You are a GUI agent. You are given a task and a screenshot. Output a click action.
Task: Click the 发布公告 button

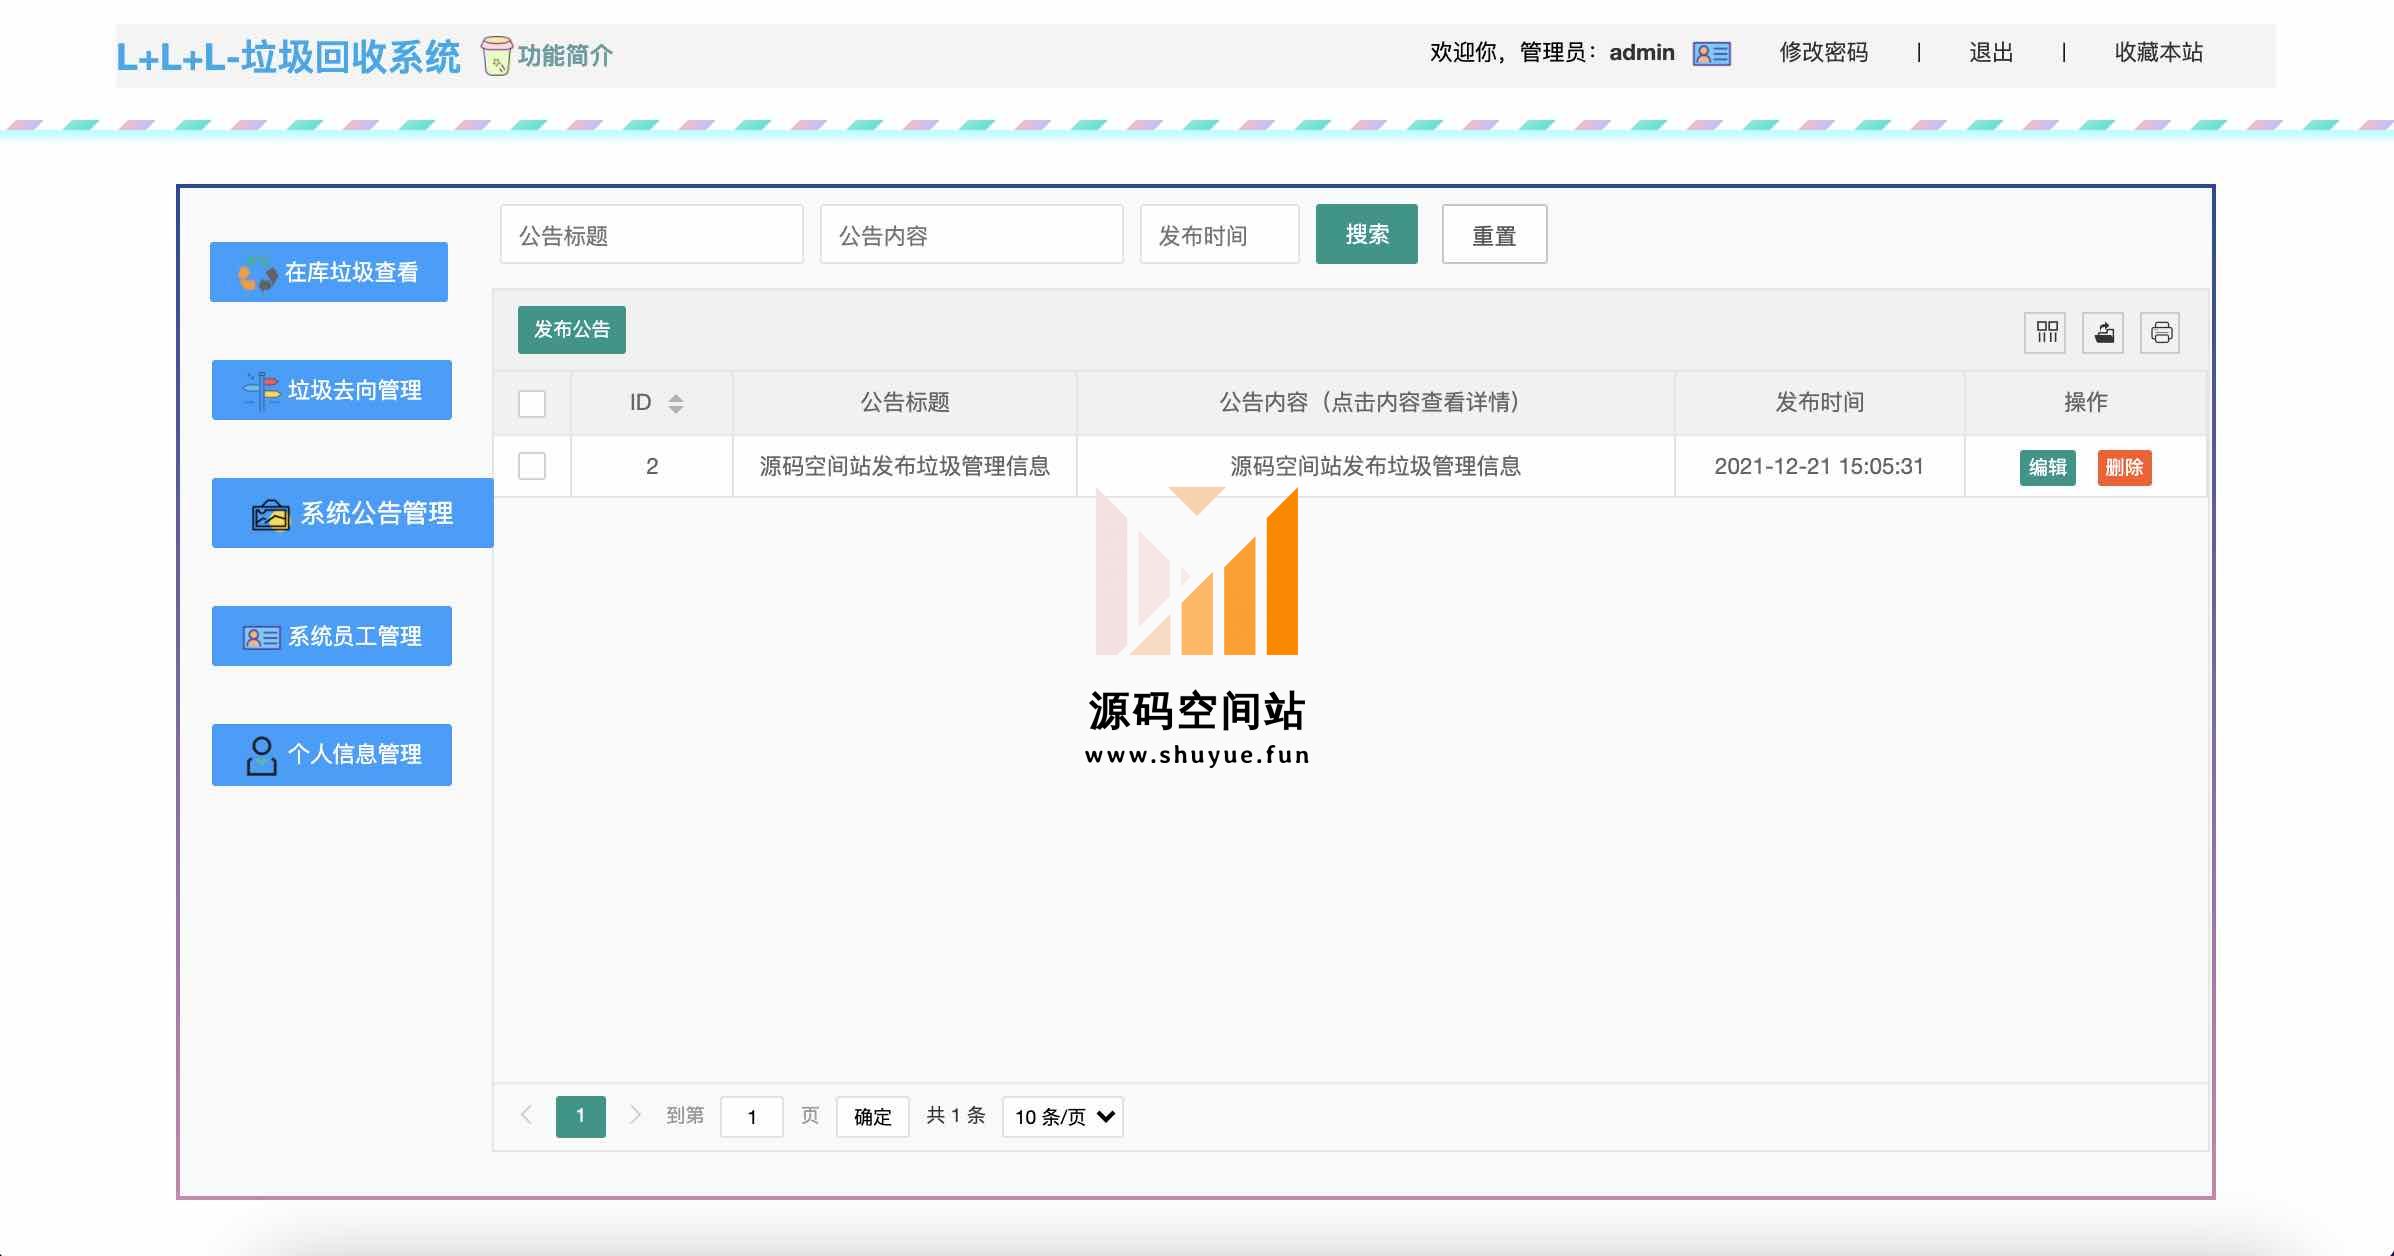pos(572,330)
